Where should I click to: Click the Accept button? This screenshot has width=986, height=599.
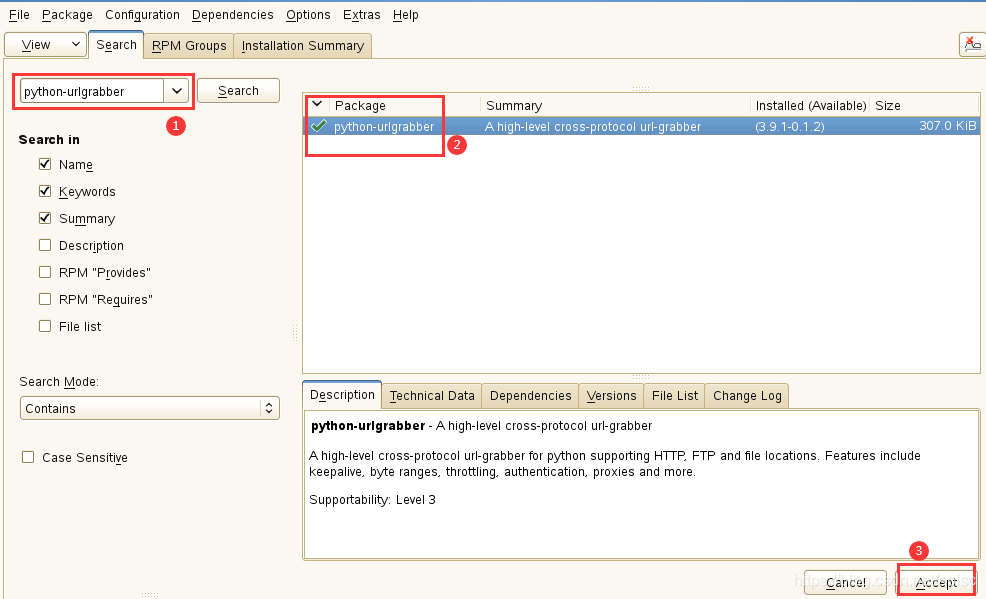(936, 582)
